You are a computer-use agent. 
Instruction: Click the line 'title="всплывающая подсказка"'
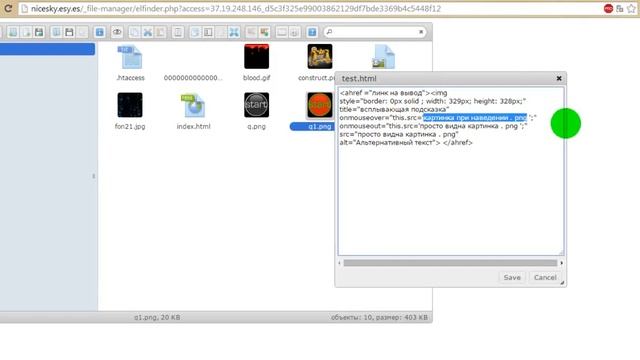tap(394, 109)
